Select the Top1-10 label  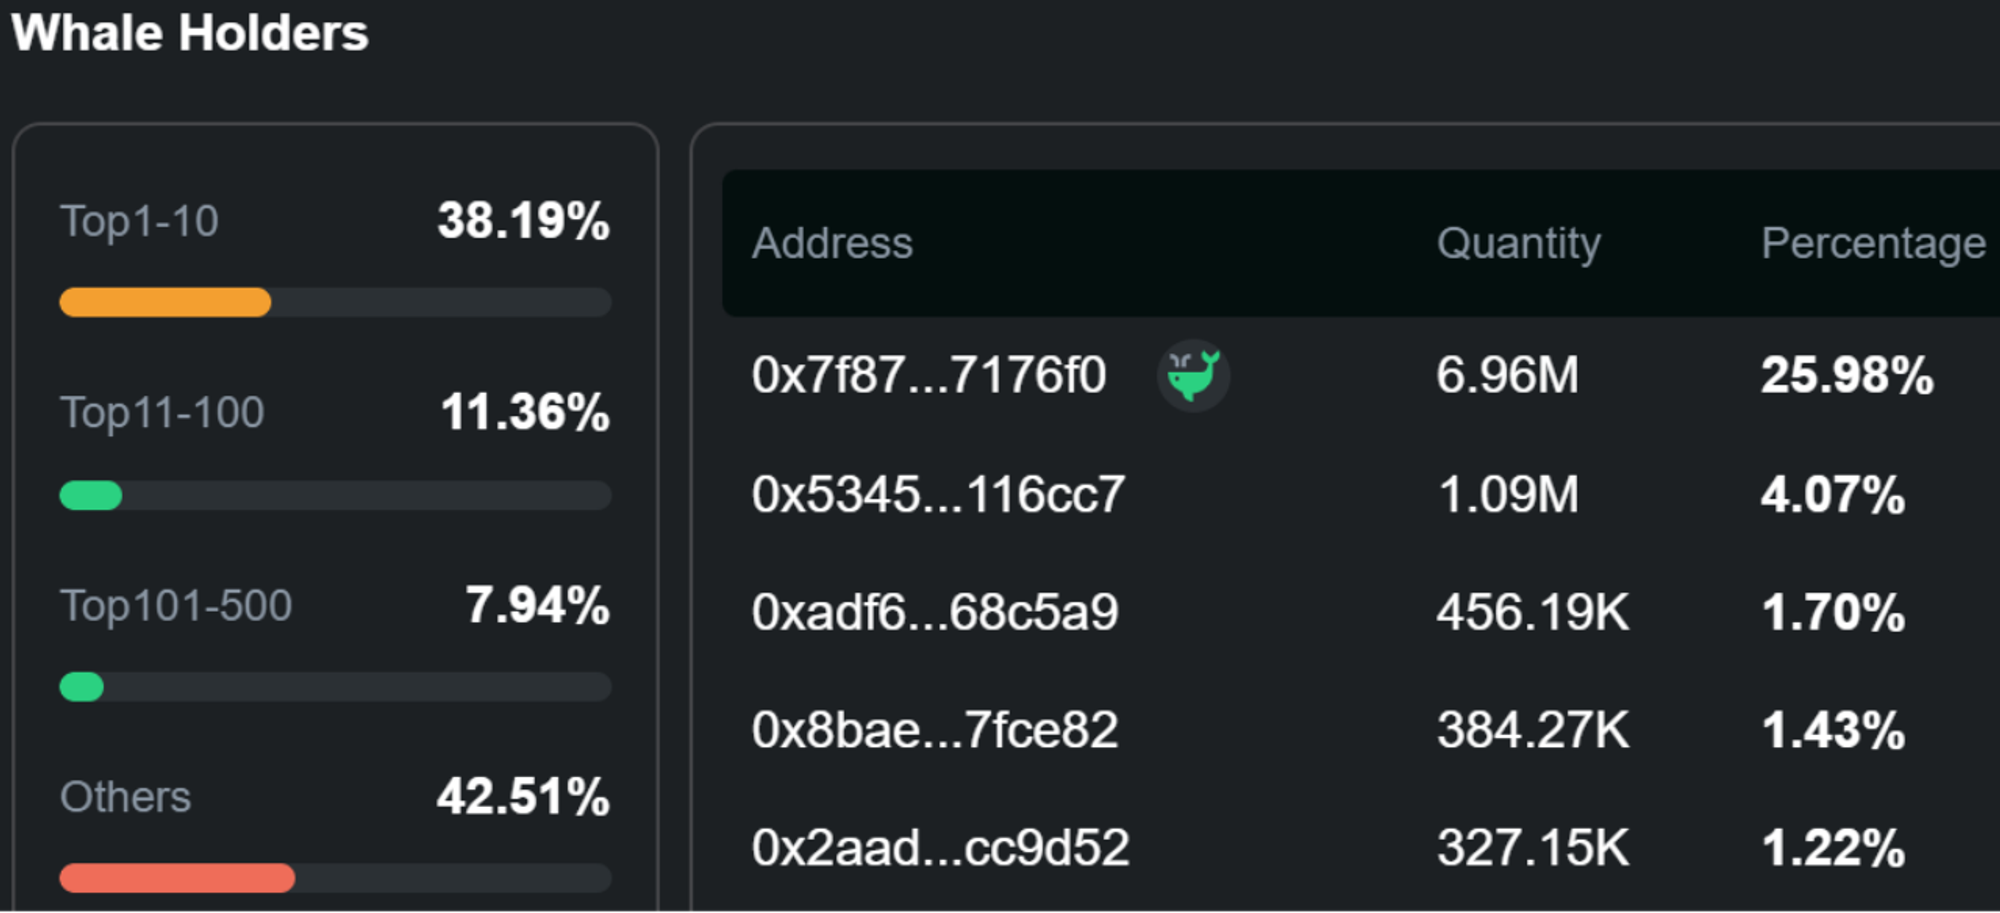coord(139,221)
